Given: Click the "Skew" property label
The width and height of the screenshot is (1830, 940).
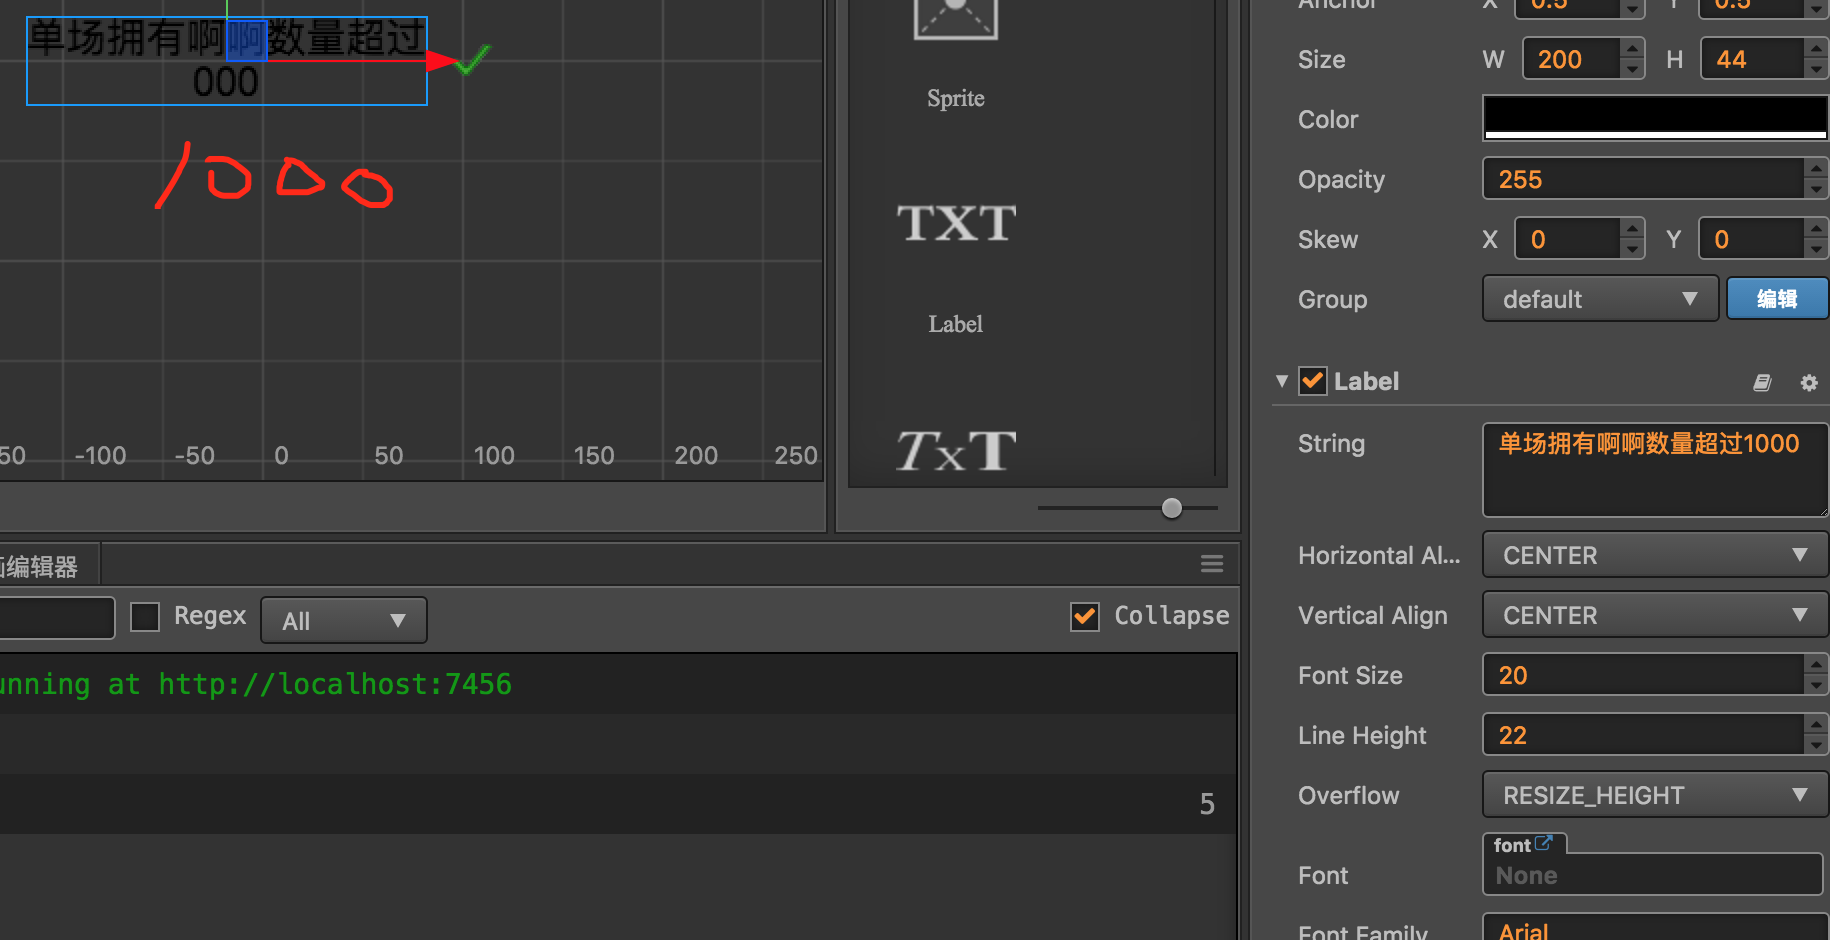Looking at the screenshot, I should point(1328,239).
